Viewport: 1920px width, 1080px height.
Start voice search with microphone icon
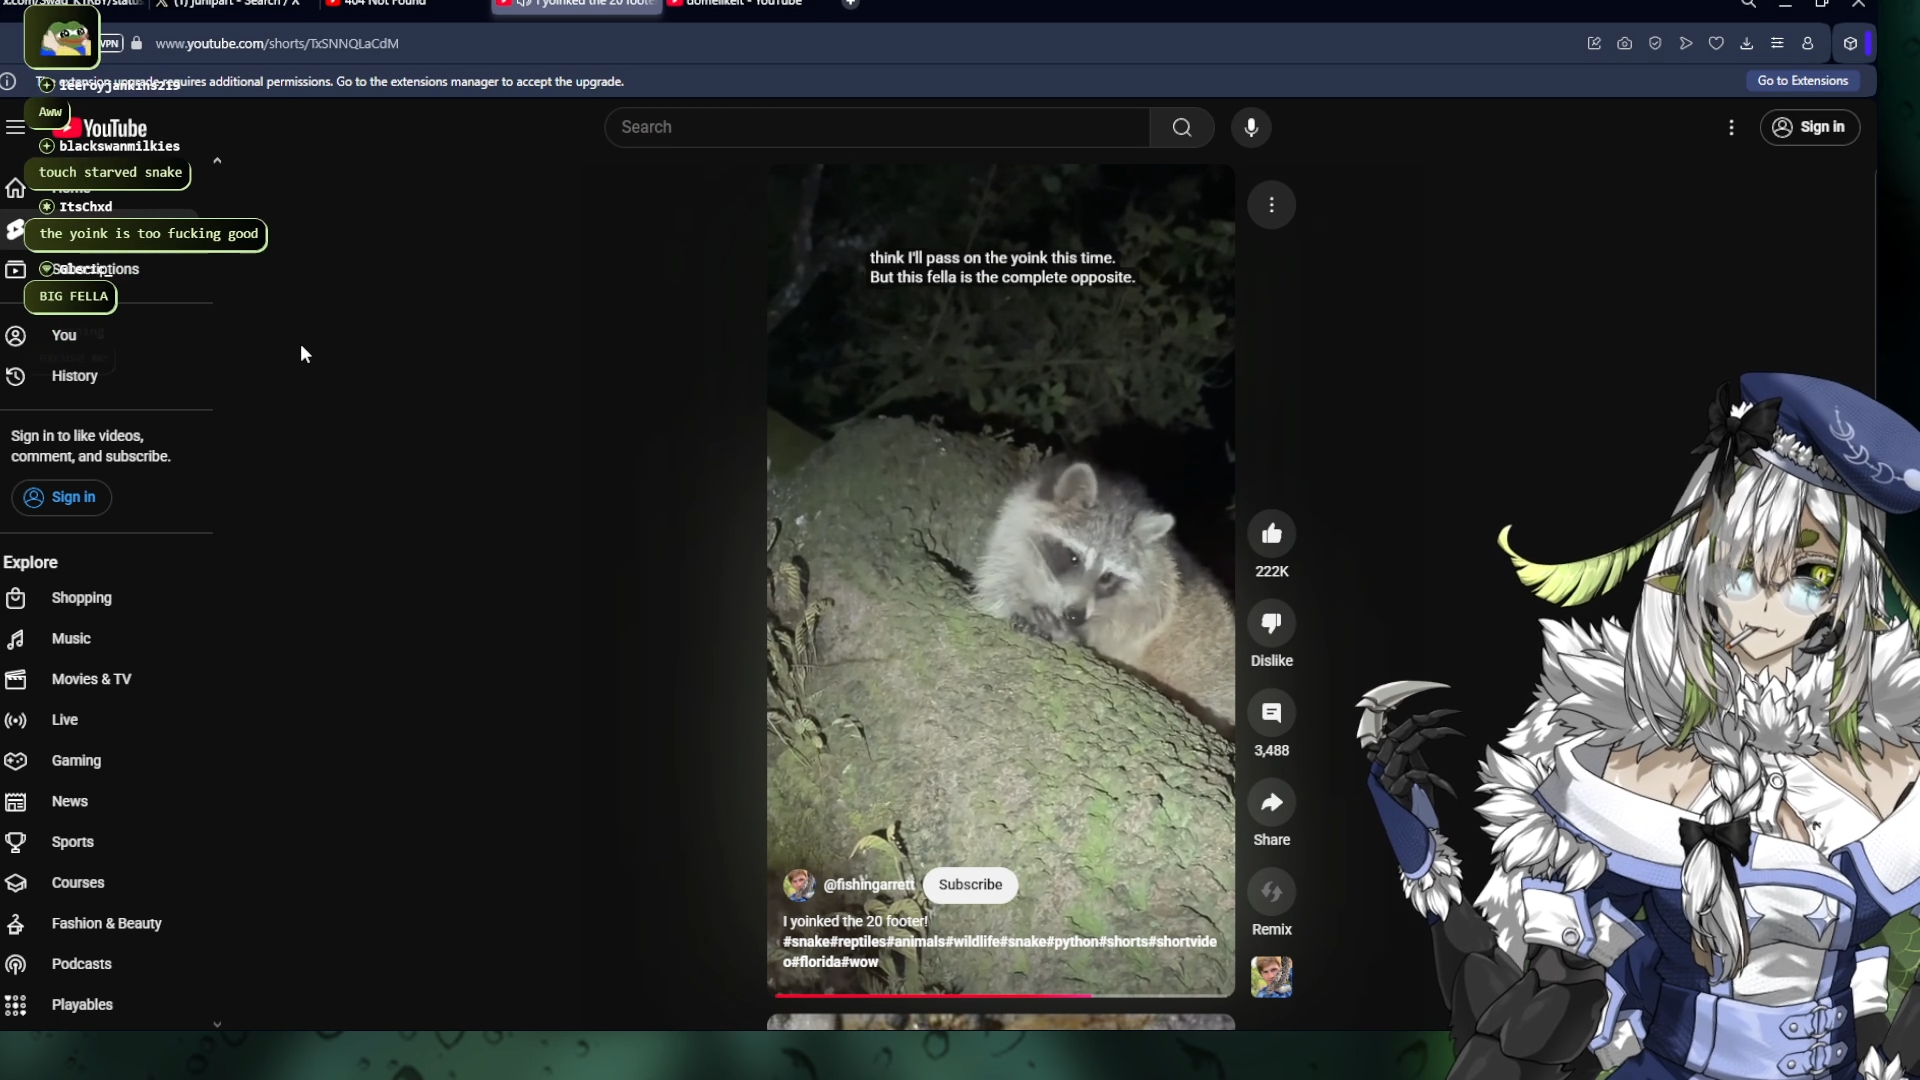click(x=1251, y=127)
